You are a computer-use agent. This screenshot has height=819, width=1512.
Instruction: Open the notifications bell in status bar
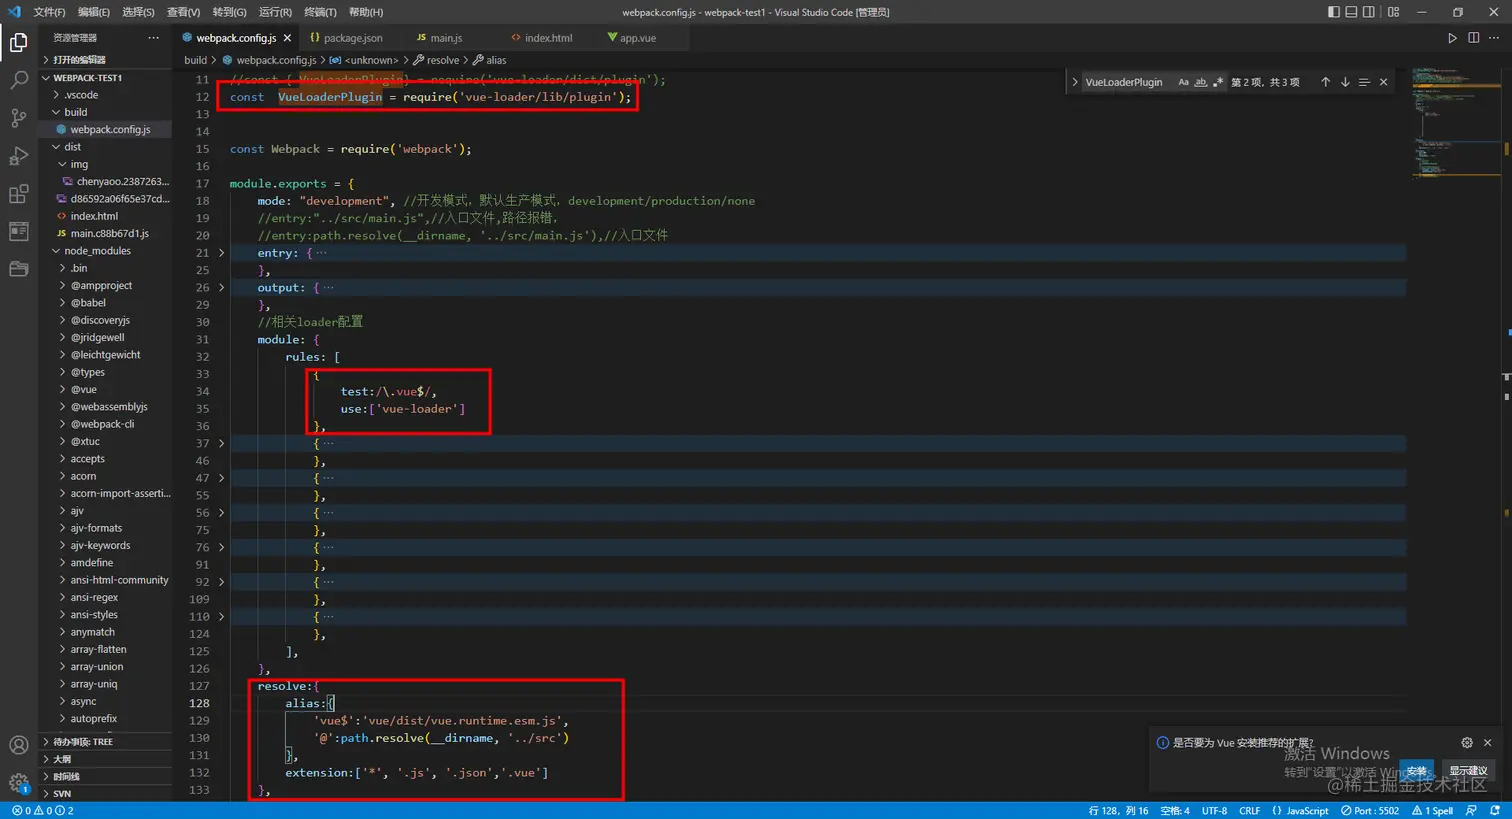point(1495,811)
